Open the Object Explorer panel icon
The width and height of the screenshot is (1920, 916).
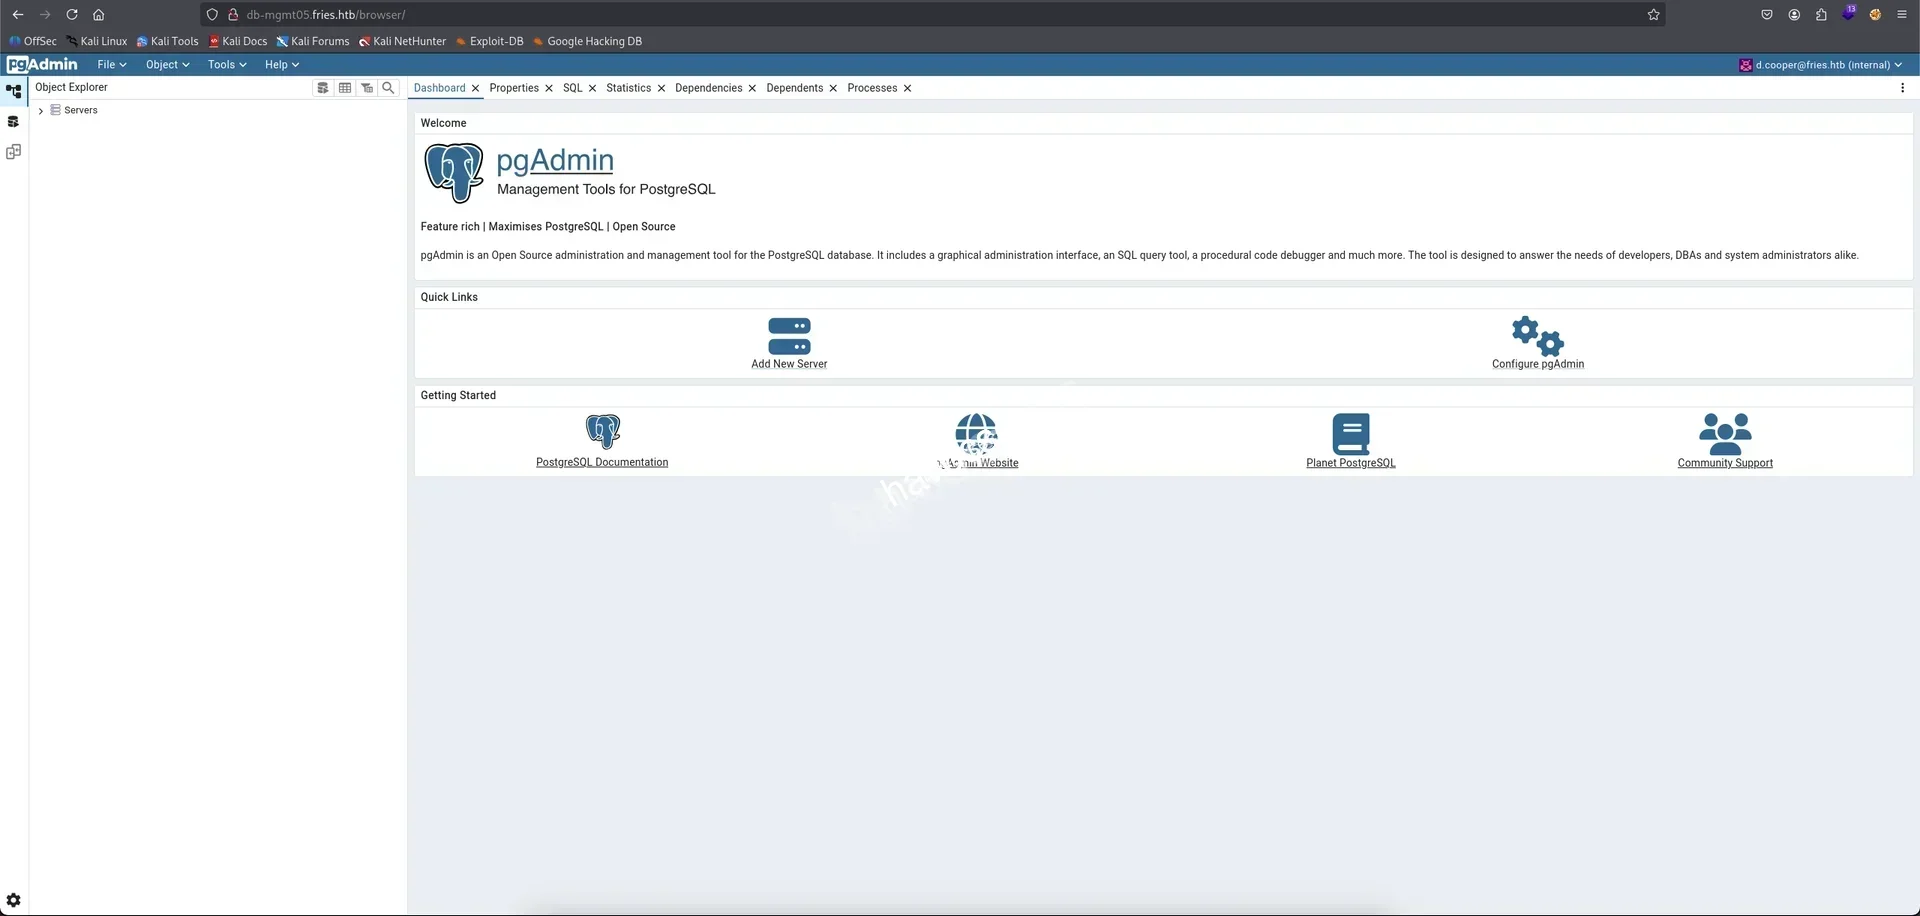[x=13, y=90]
